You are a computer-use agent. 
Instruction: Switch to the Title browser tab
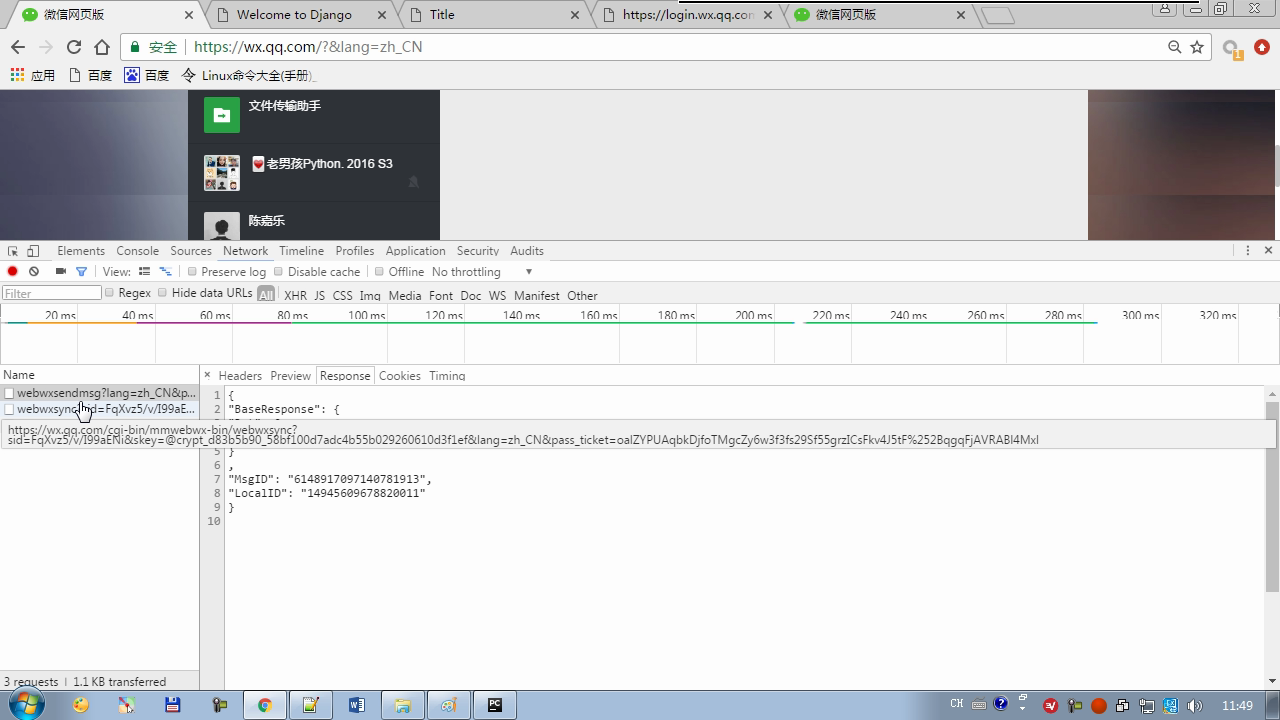pos(495,15)
